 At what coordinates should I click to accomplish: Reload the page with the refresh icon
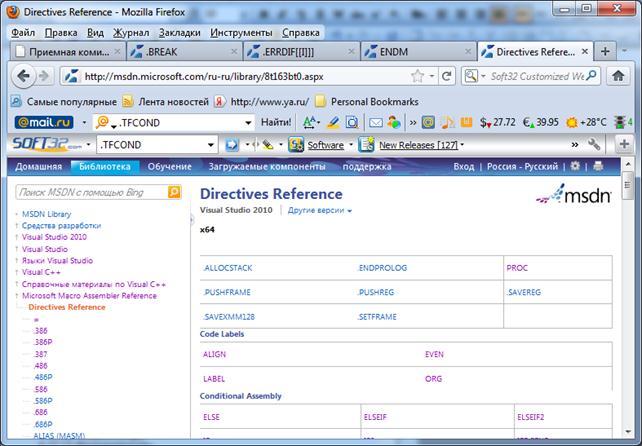tap(447, 76)
